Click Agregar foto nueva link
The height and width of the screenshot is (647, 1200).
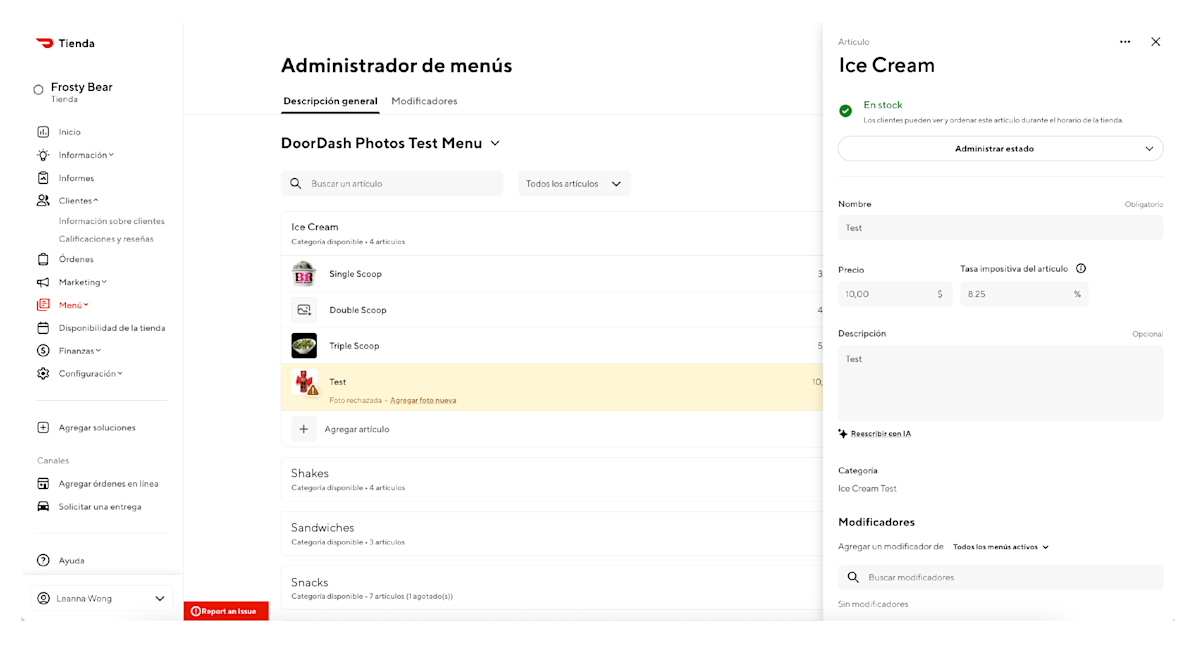[x=423, y=400]
